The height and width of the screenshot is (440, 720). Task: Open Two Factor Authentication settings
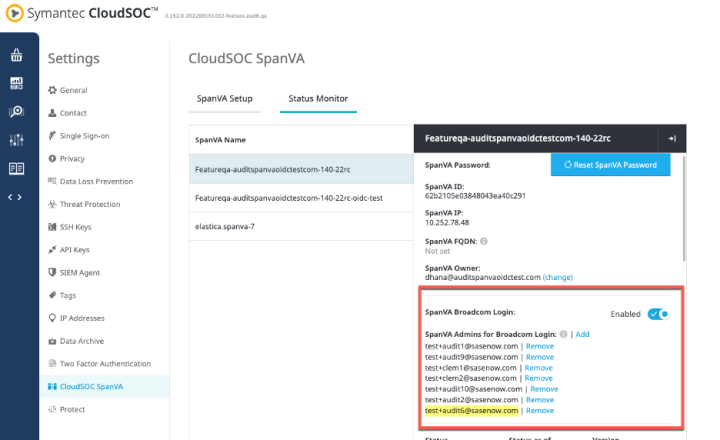pyautogui.click(x=105, y=364)
